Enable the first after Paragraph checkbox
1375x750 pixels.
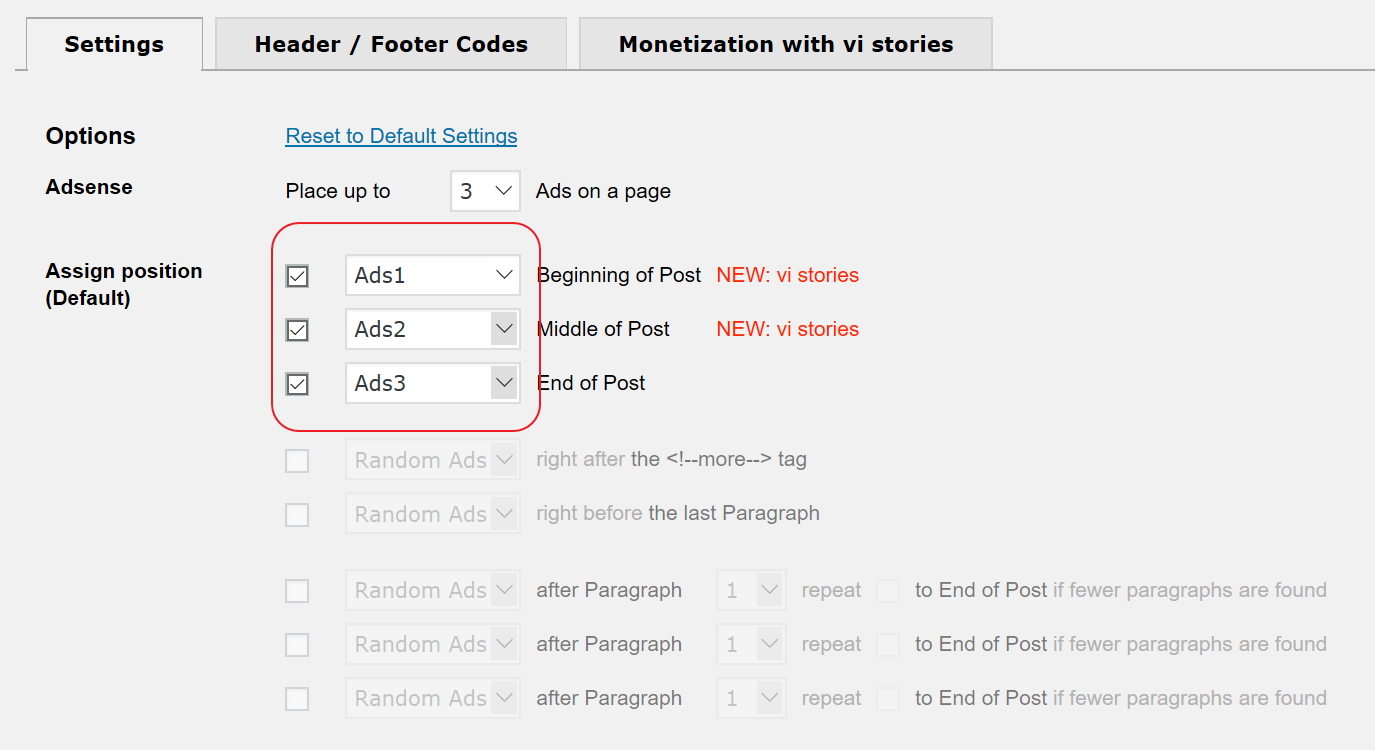297,591
